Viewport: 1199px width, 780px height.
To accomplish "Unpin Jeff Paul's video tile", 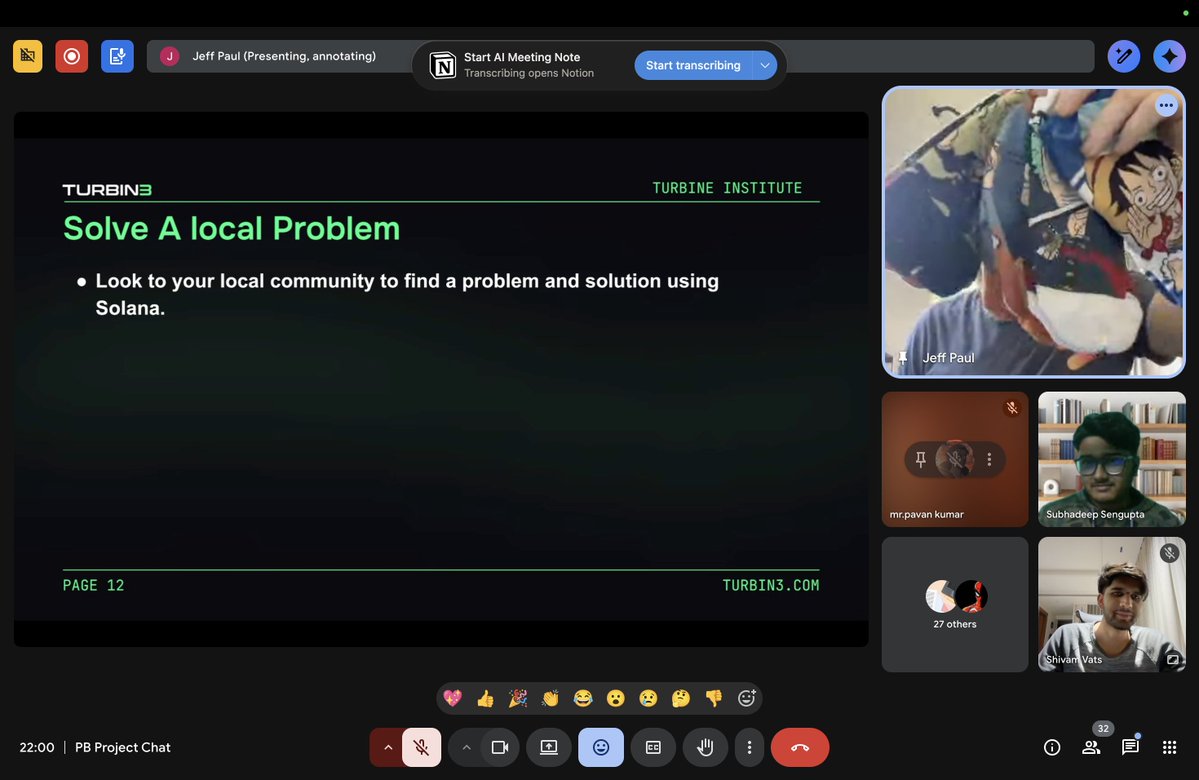I will [903, 357].
